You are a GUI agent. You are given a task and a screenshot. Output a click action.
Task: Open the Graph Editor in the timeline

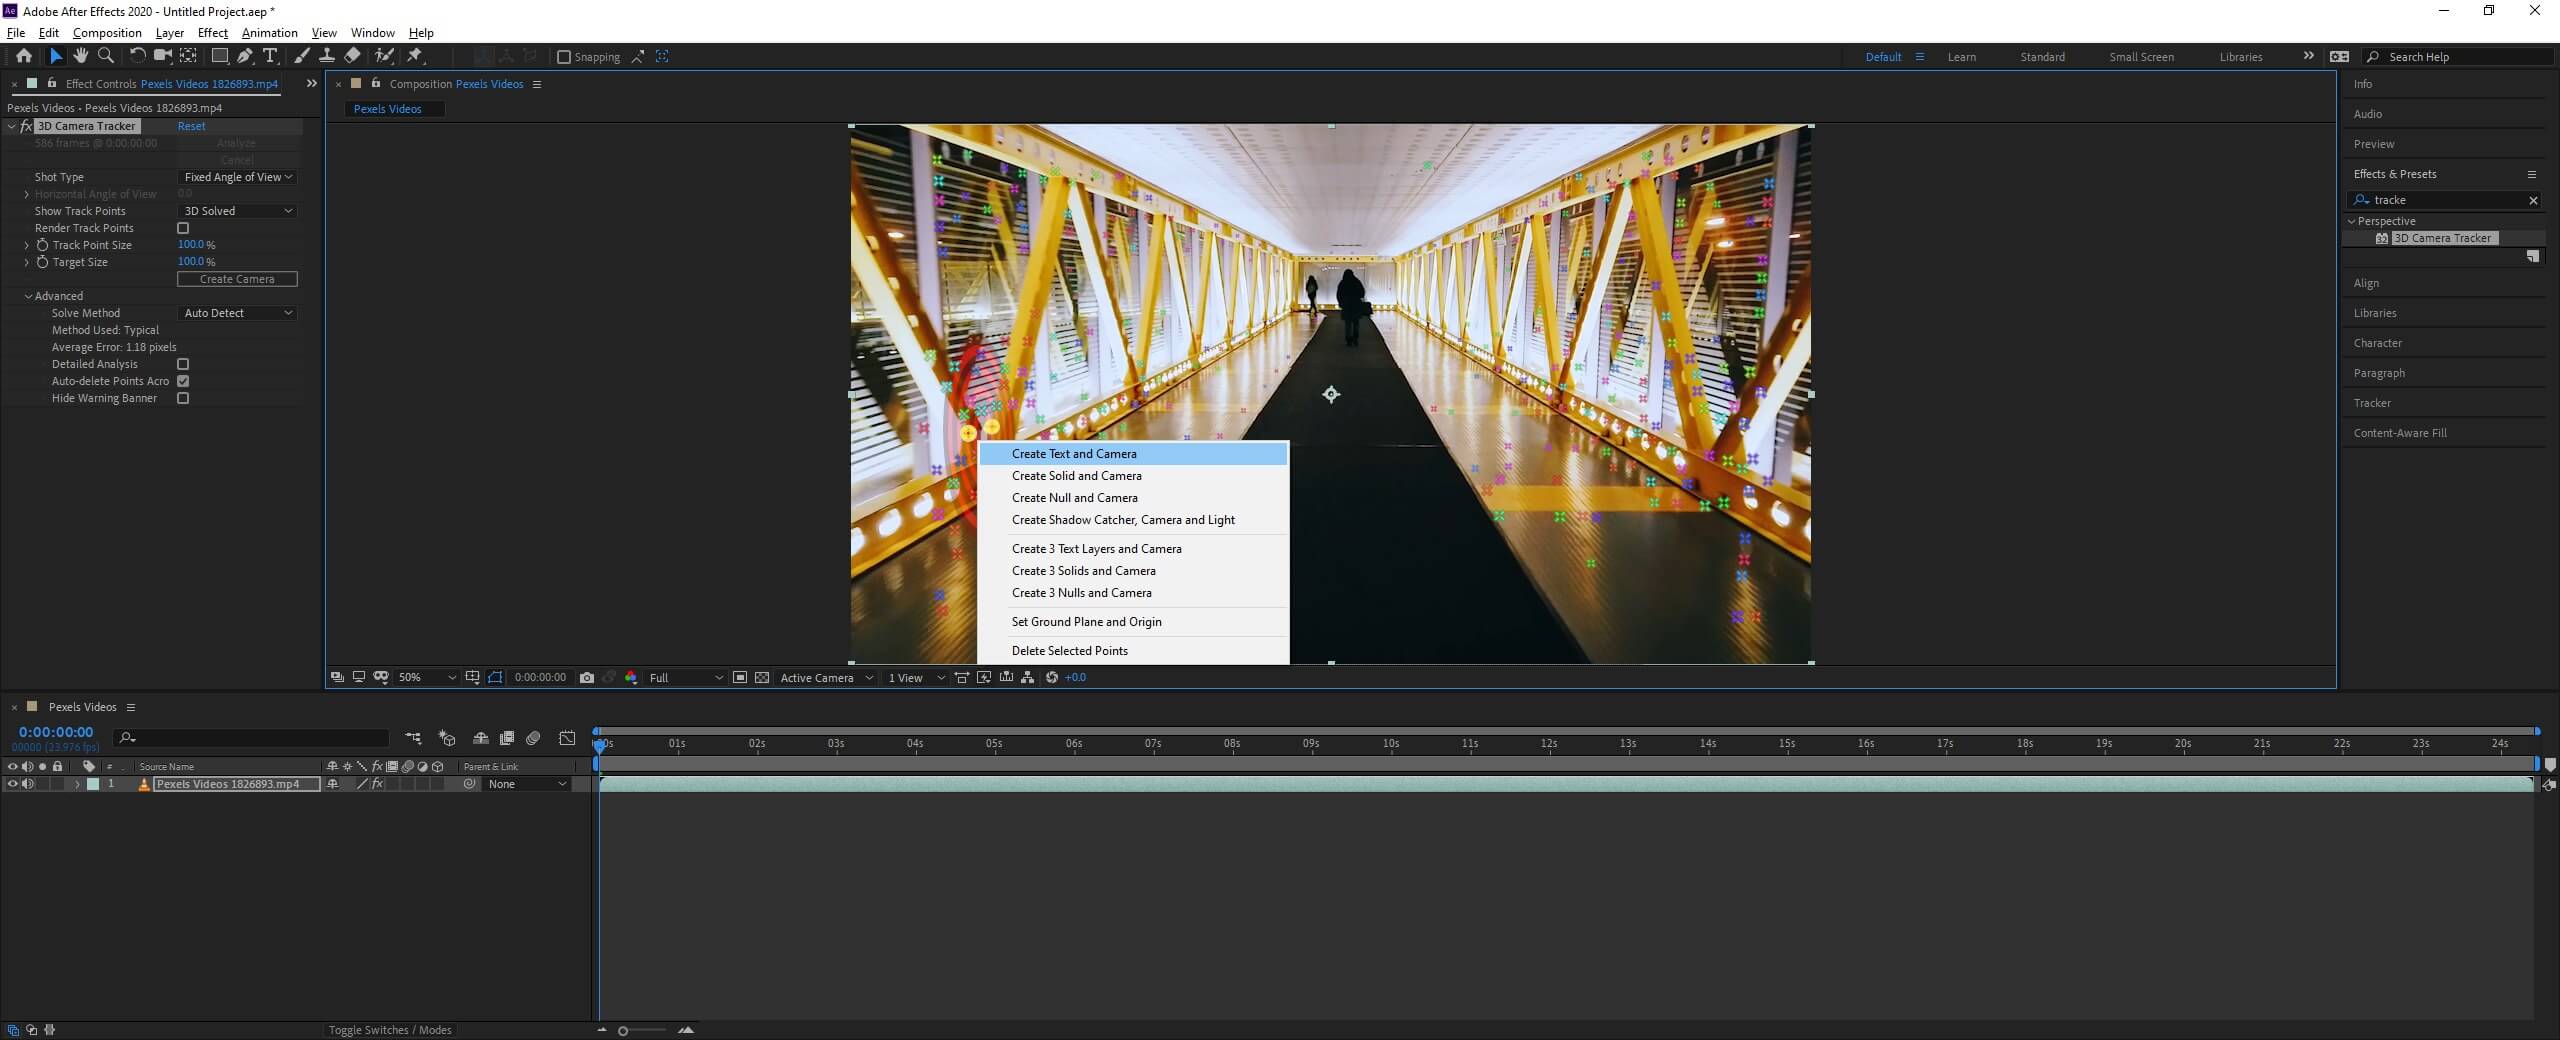pyautogui.click(x=567, y=738)
